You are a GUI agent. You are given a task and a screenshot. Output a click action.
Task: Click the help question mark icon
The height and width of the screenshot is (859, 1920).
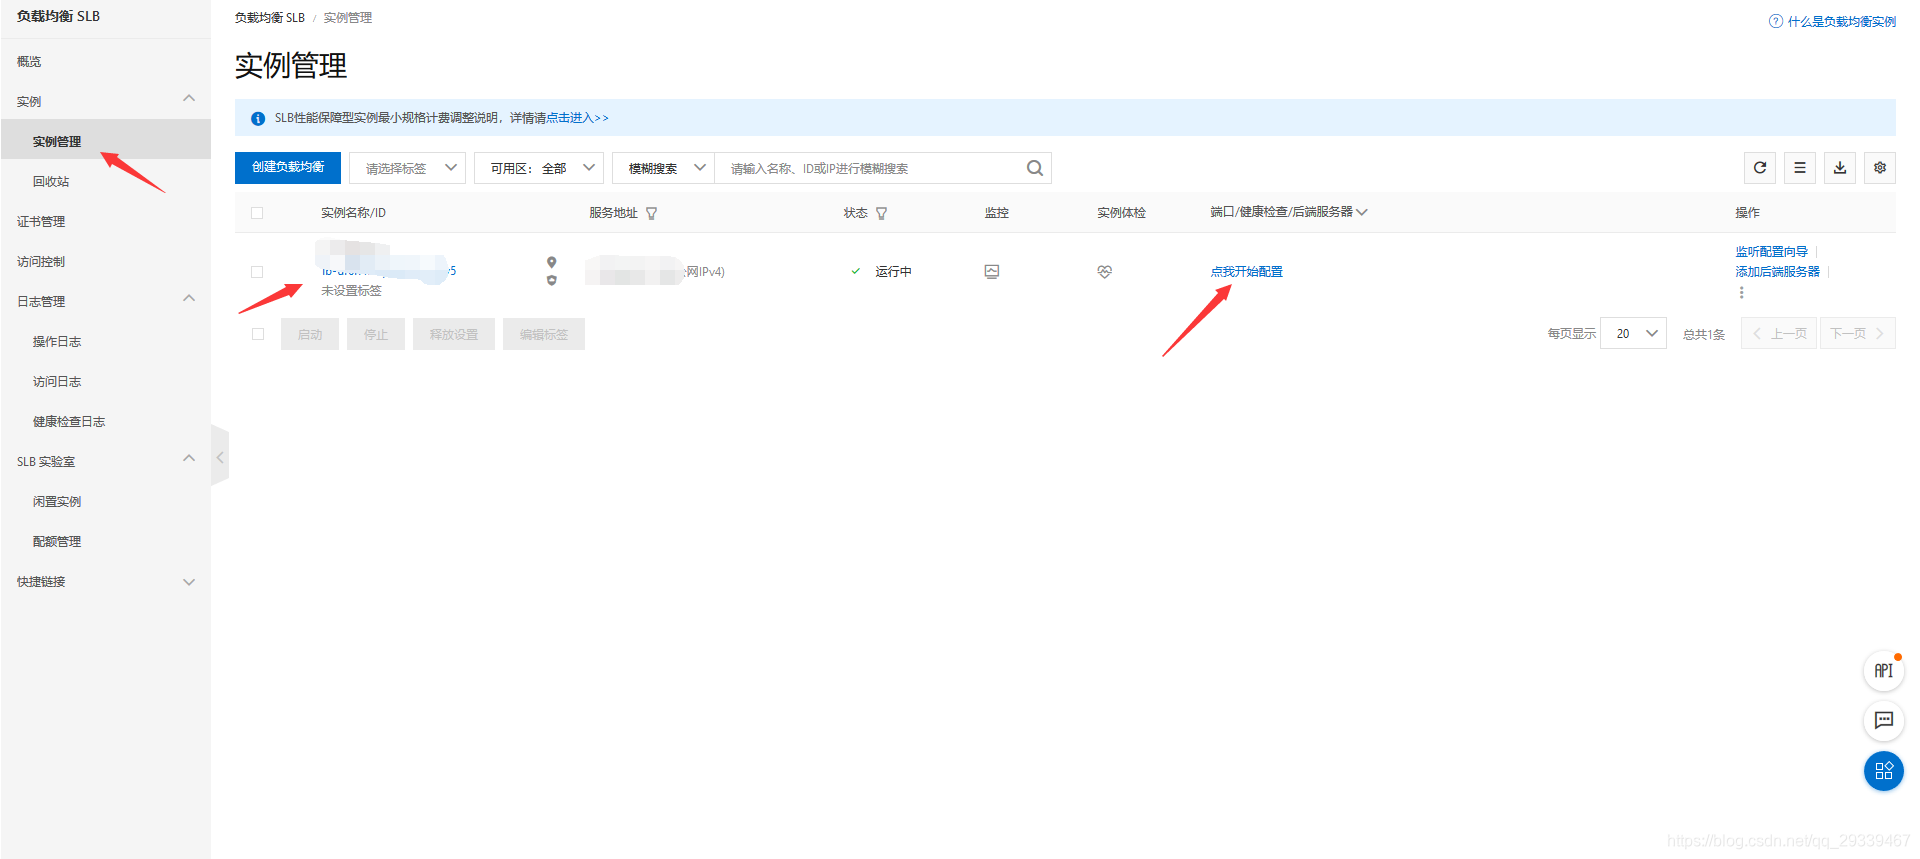(x=1776, y=21)
